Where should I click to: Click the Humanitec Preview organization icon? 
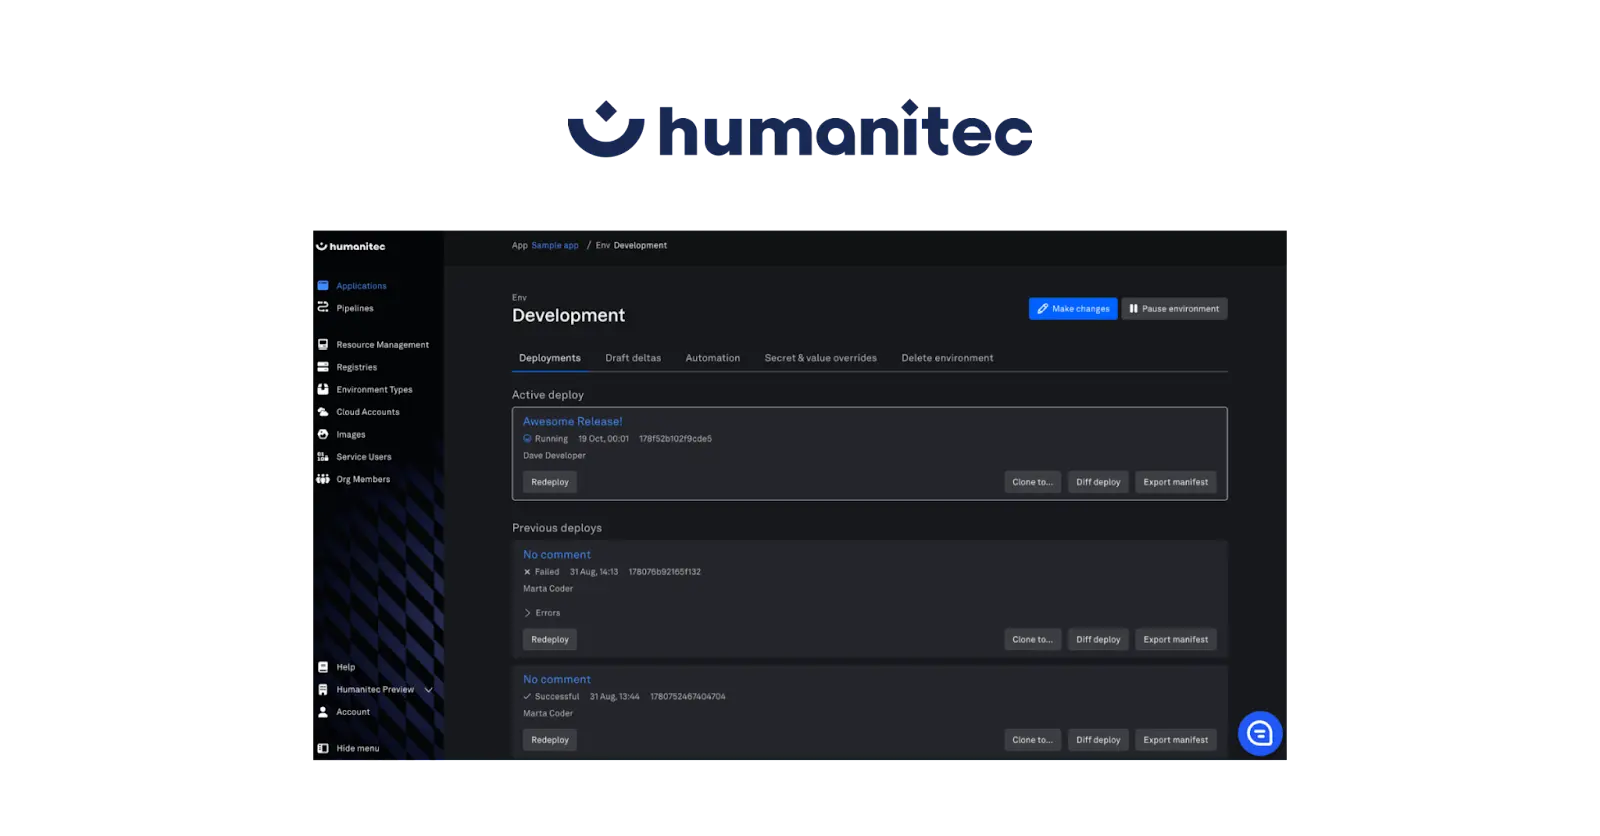click(323, 689)
